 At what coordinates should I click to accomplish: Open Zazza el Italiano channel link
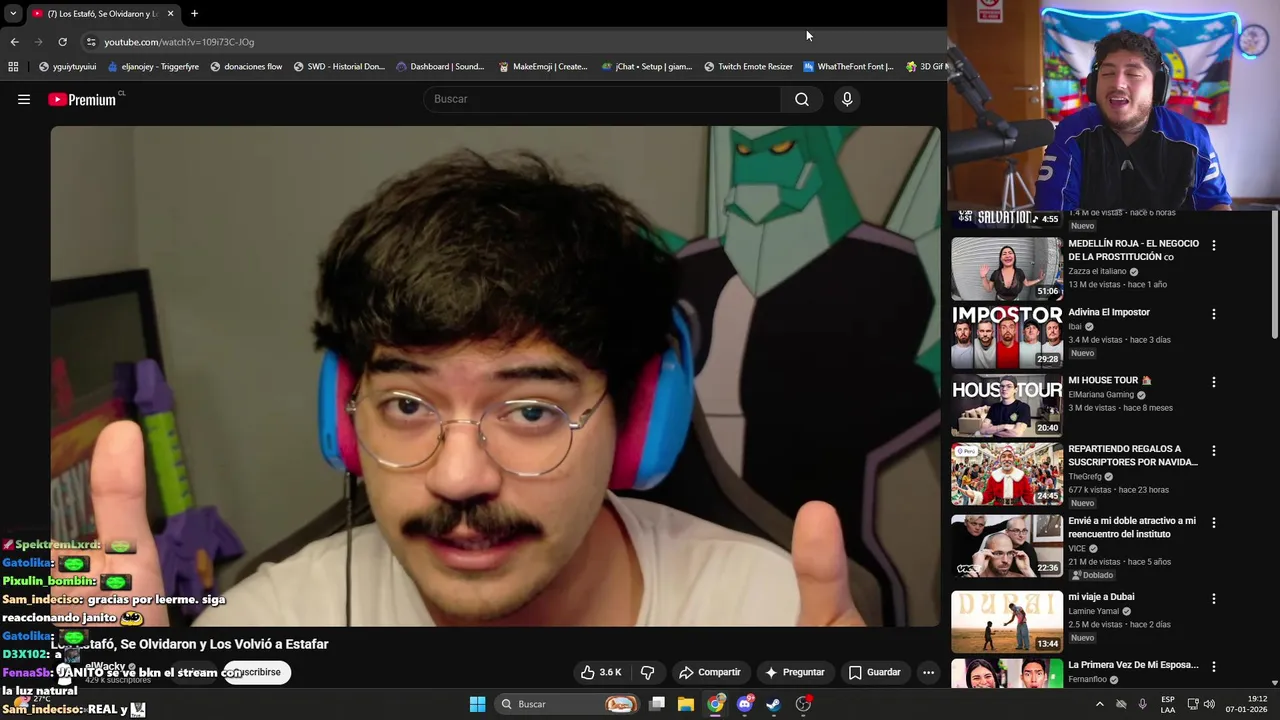(1097, 271)
